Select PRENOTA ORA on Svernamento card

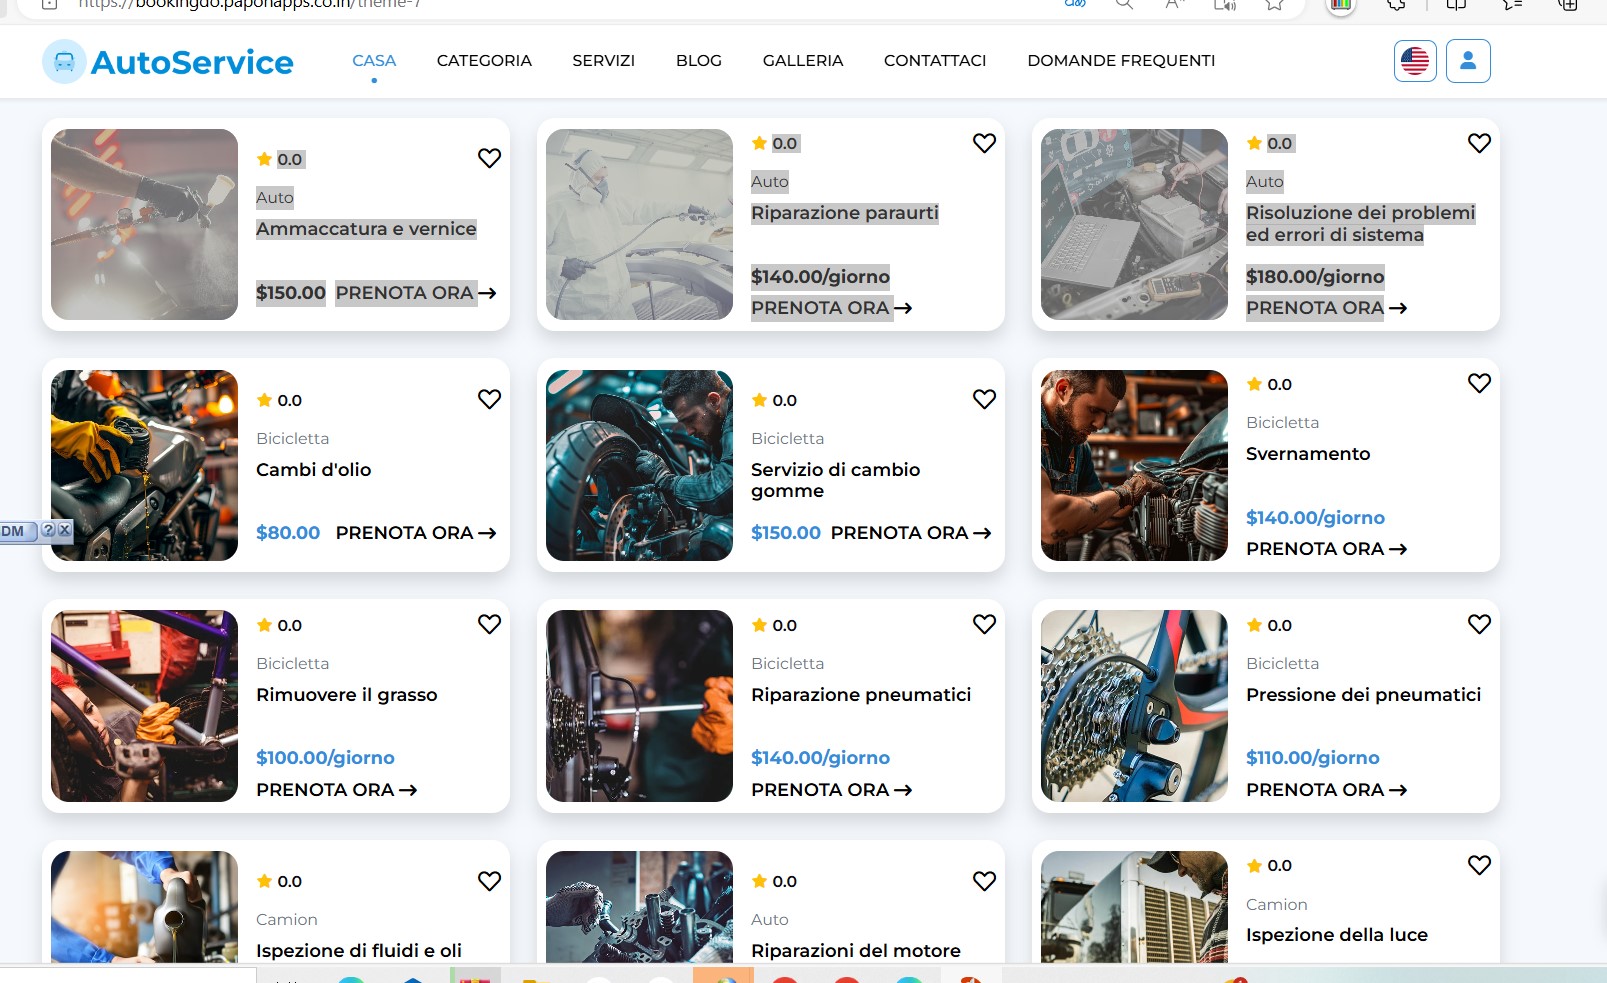click(1326, 549)
